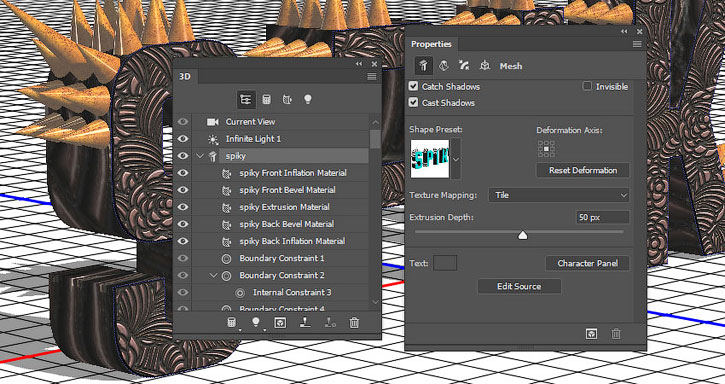Enable the Invisible checkbox

(587, 86)
